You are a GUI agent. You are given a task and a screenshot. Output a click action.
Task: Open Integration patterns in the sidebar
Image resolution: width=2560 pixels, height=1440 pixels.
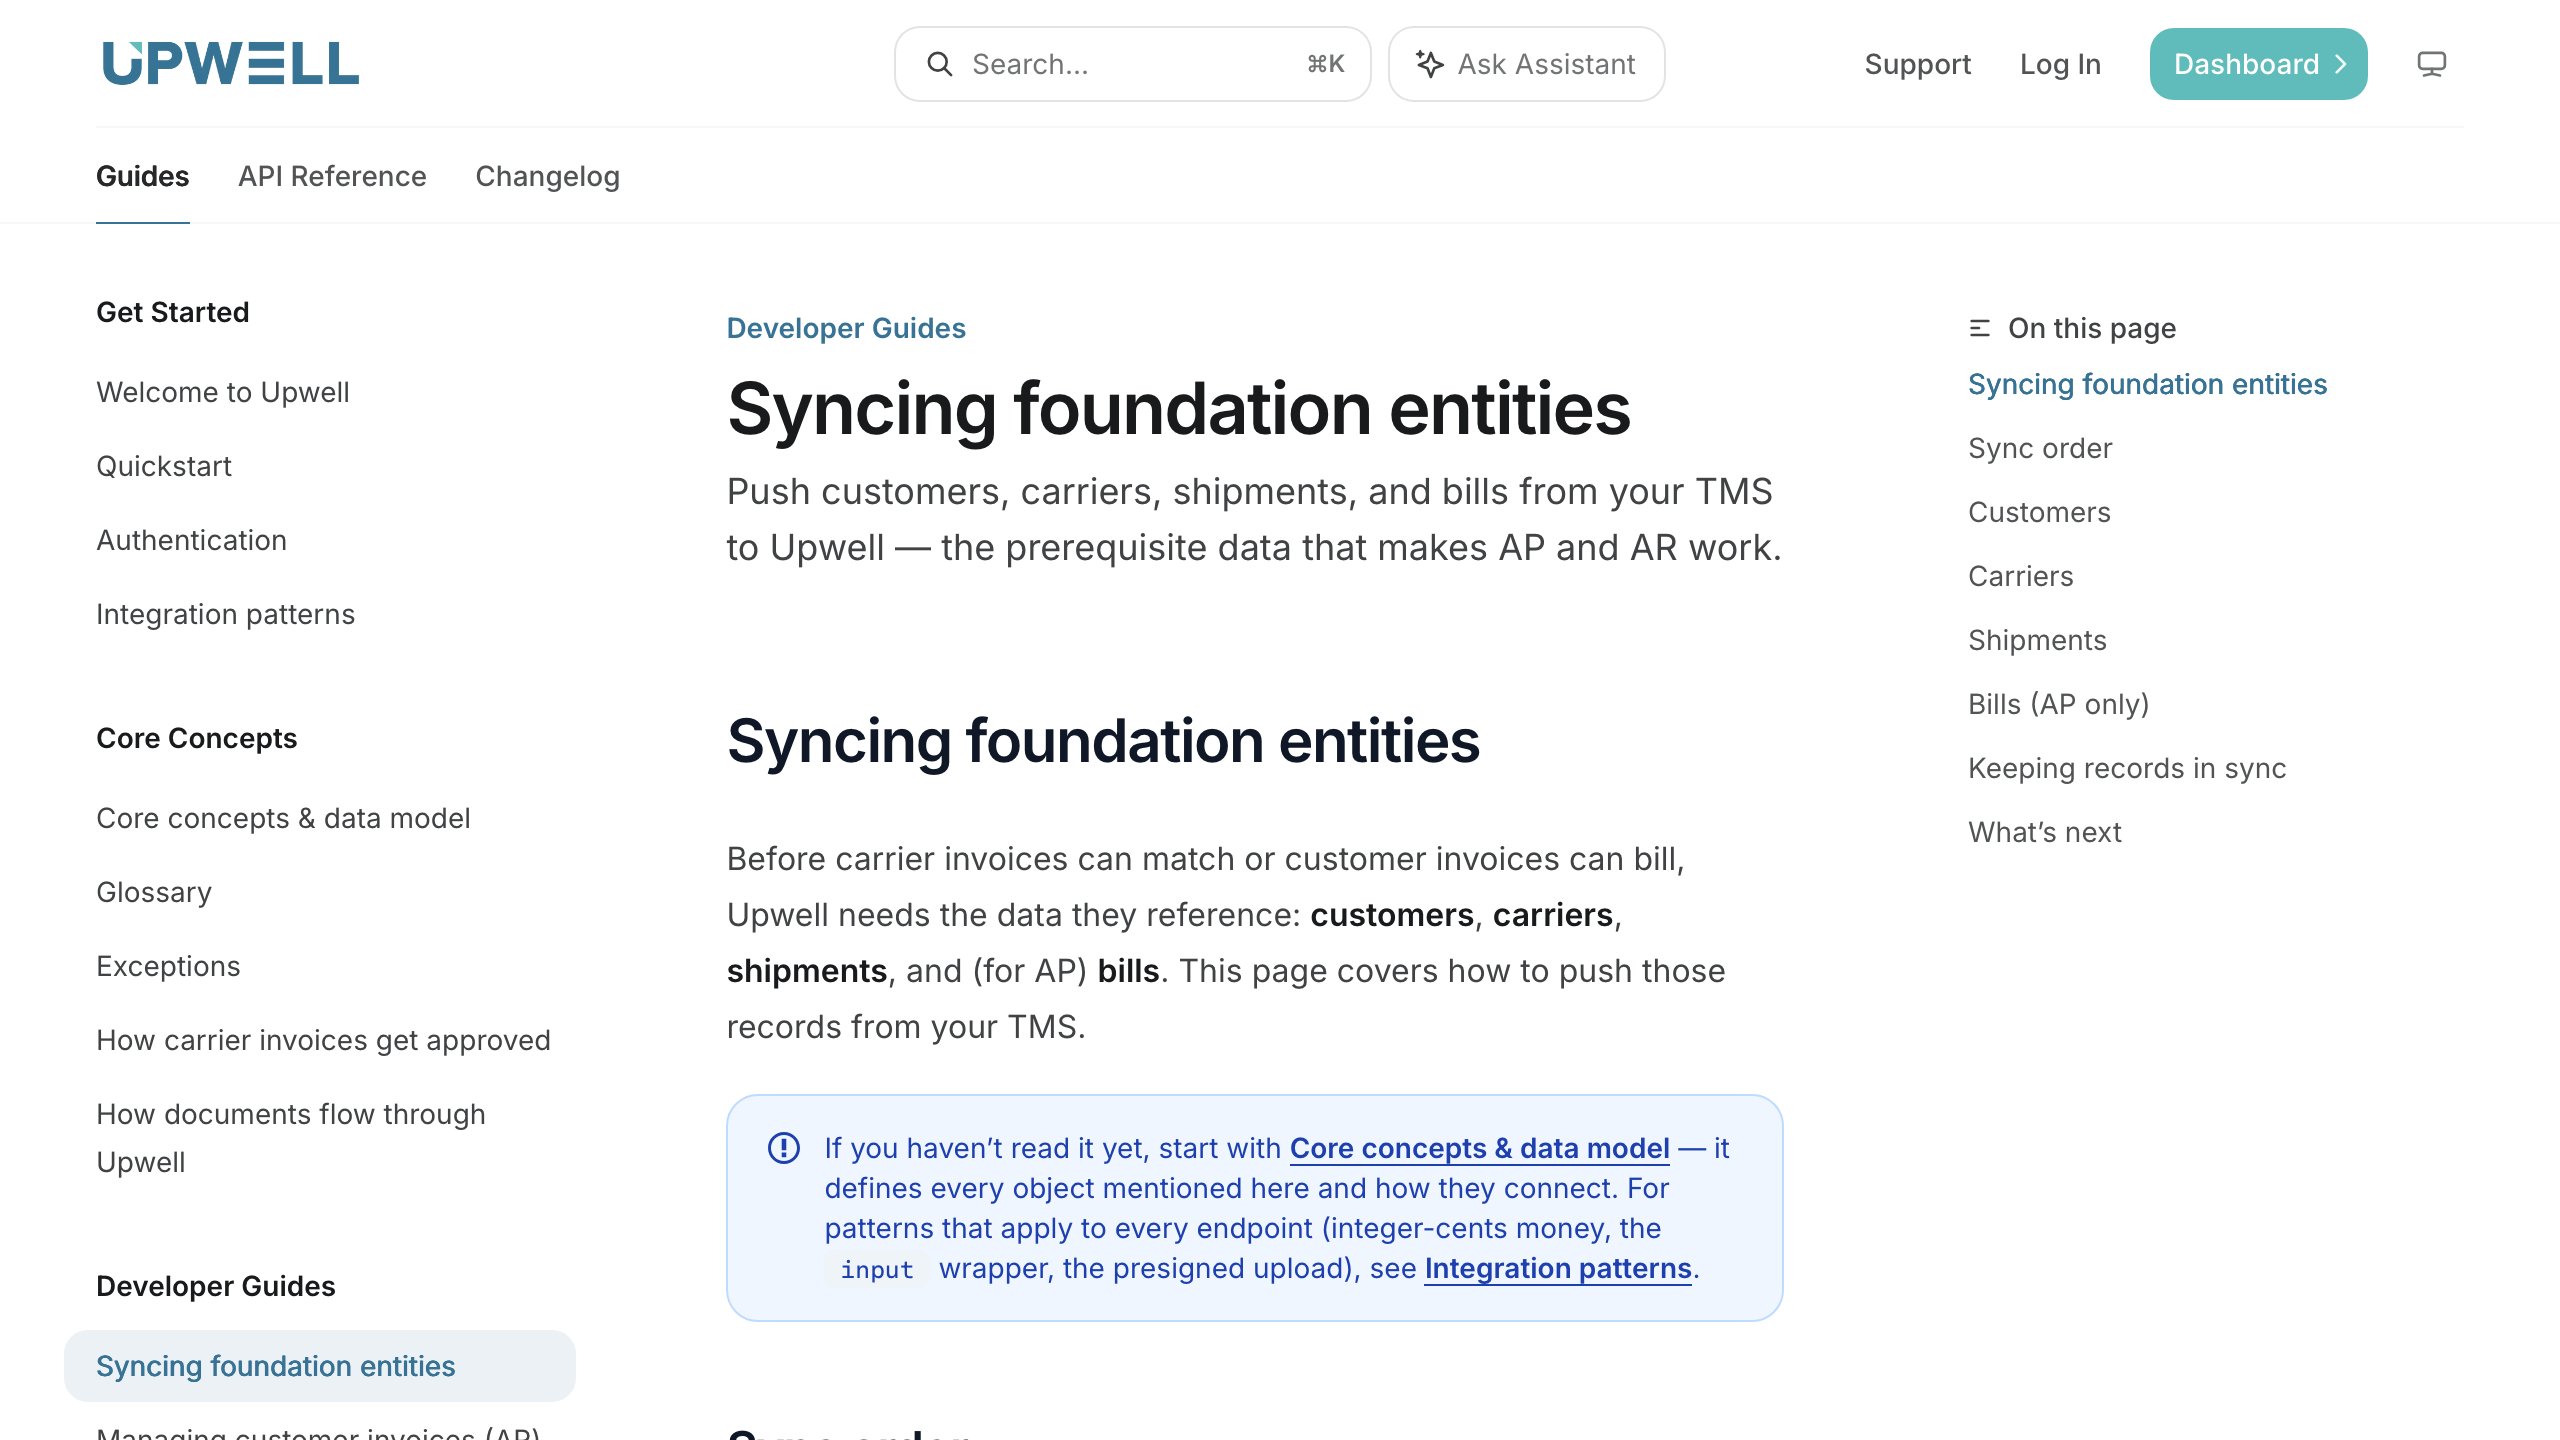tap(225, 614)
